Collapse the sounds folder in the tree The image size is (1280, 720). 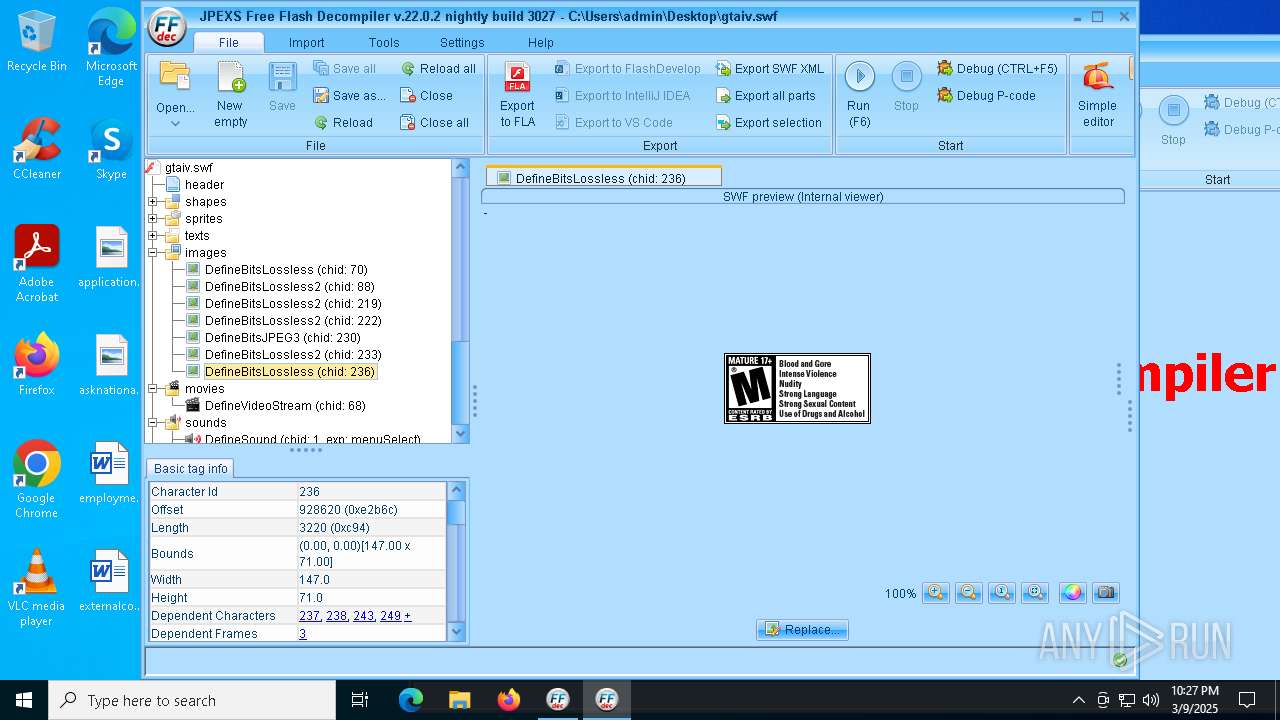153,423
